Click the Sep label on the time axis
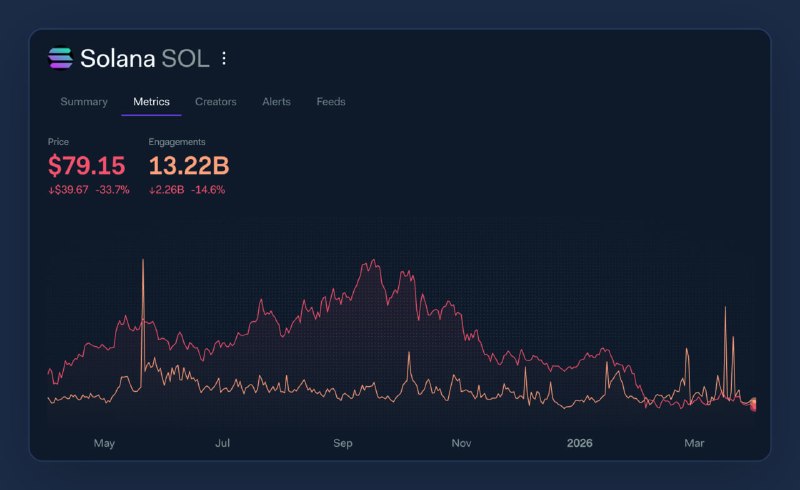This screenshot has height=490, width=800. 343,443
